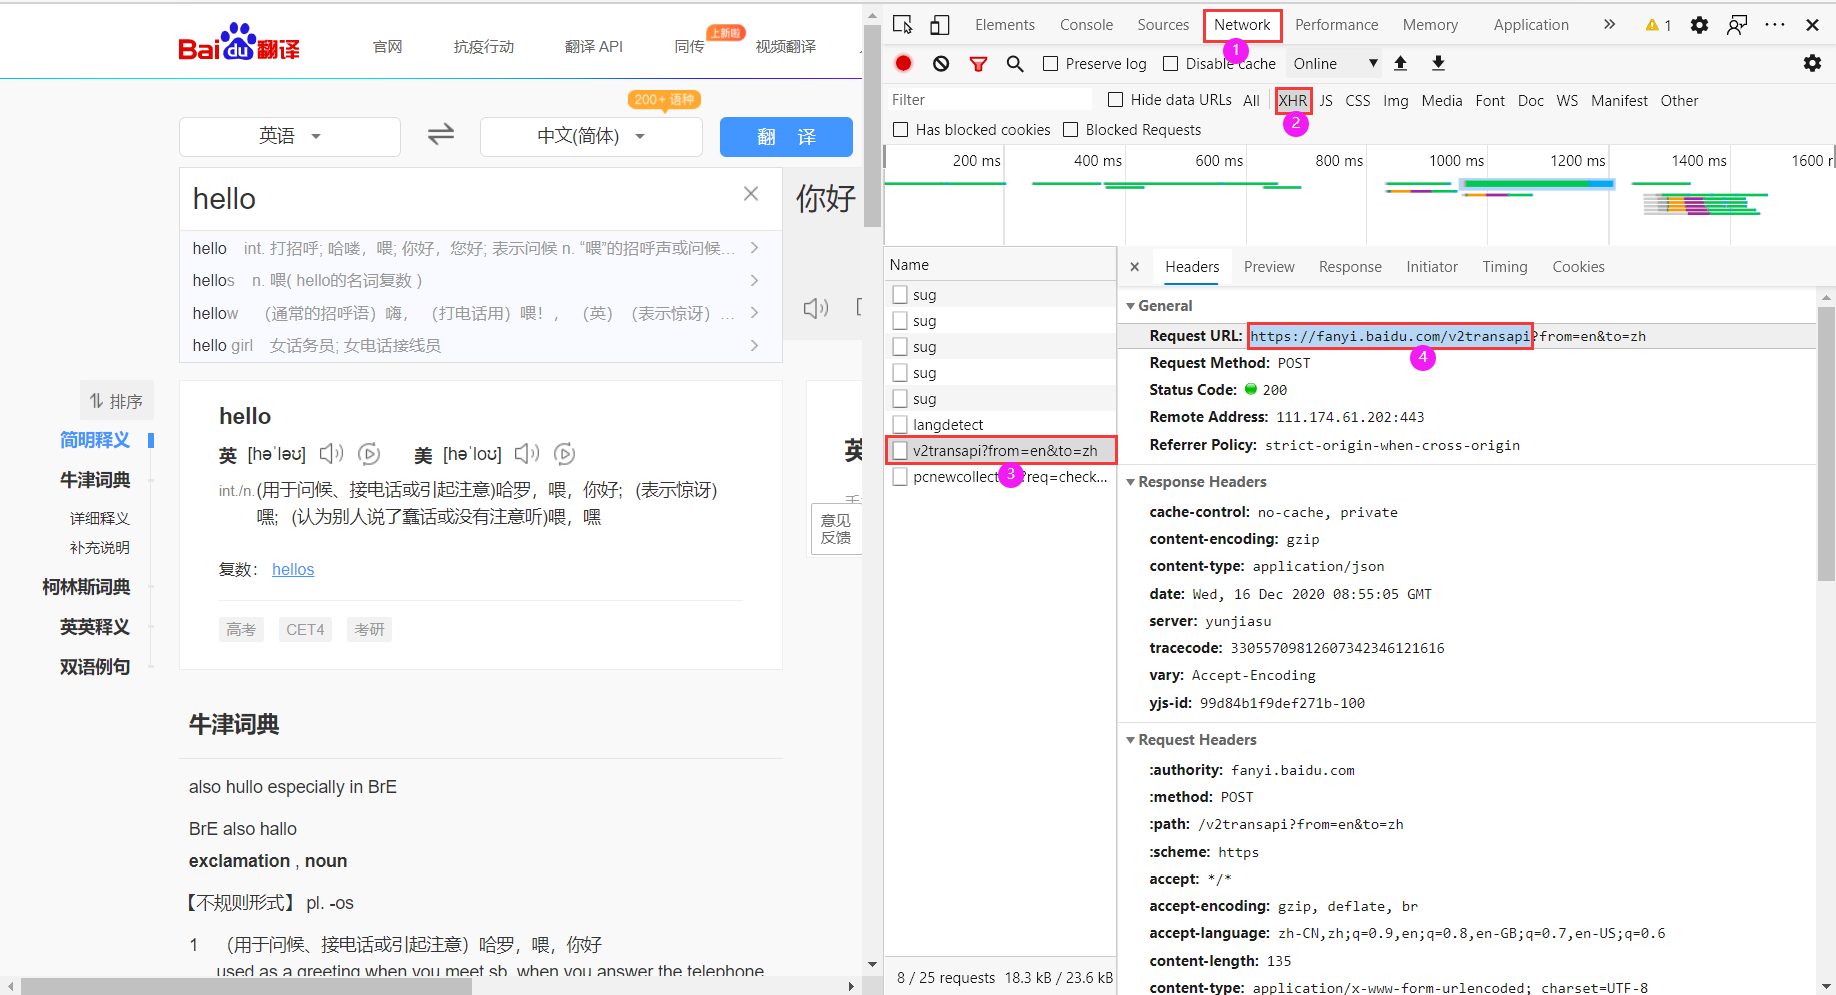Screen dimensions: 1836x995
Task: Click the 排序 sort button
Action: [117, 401]
